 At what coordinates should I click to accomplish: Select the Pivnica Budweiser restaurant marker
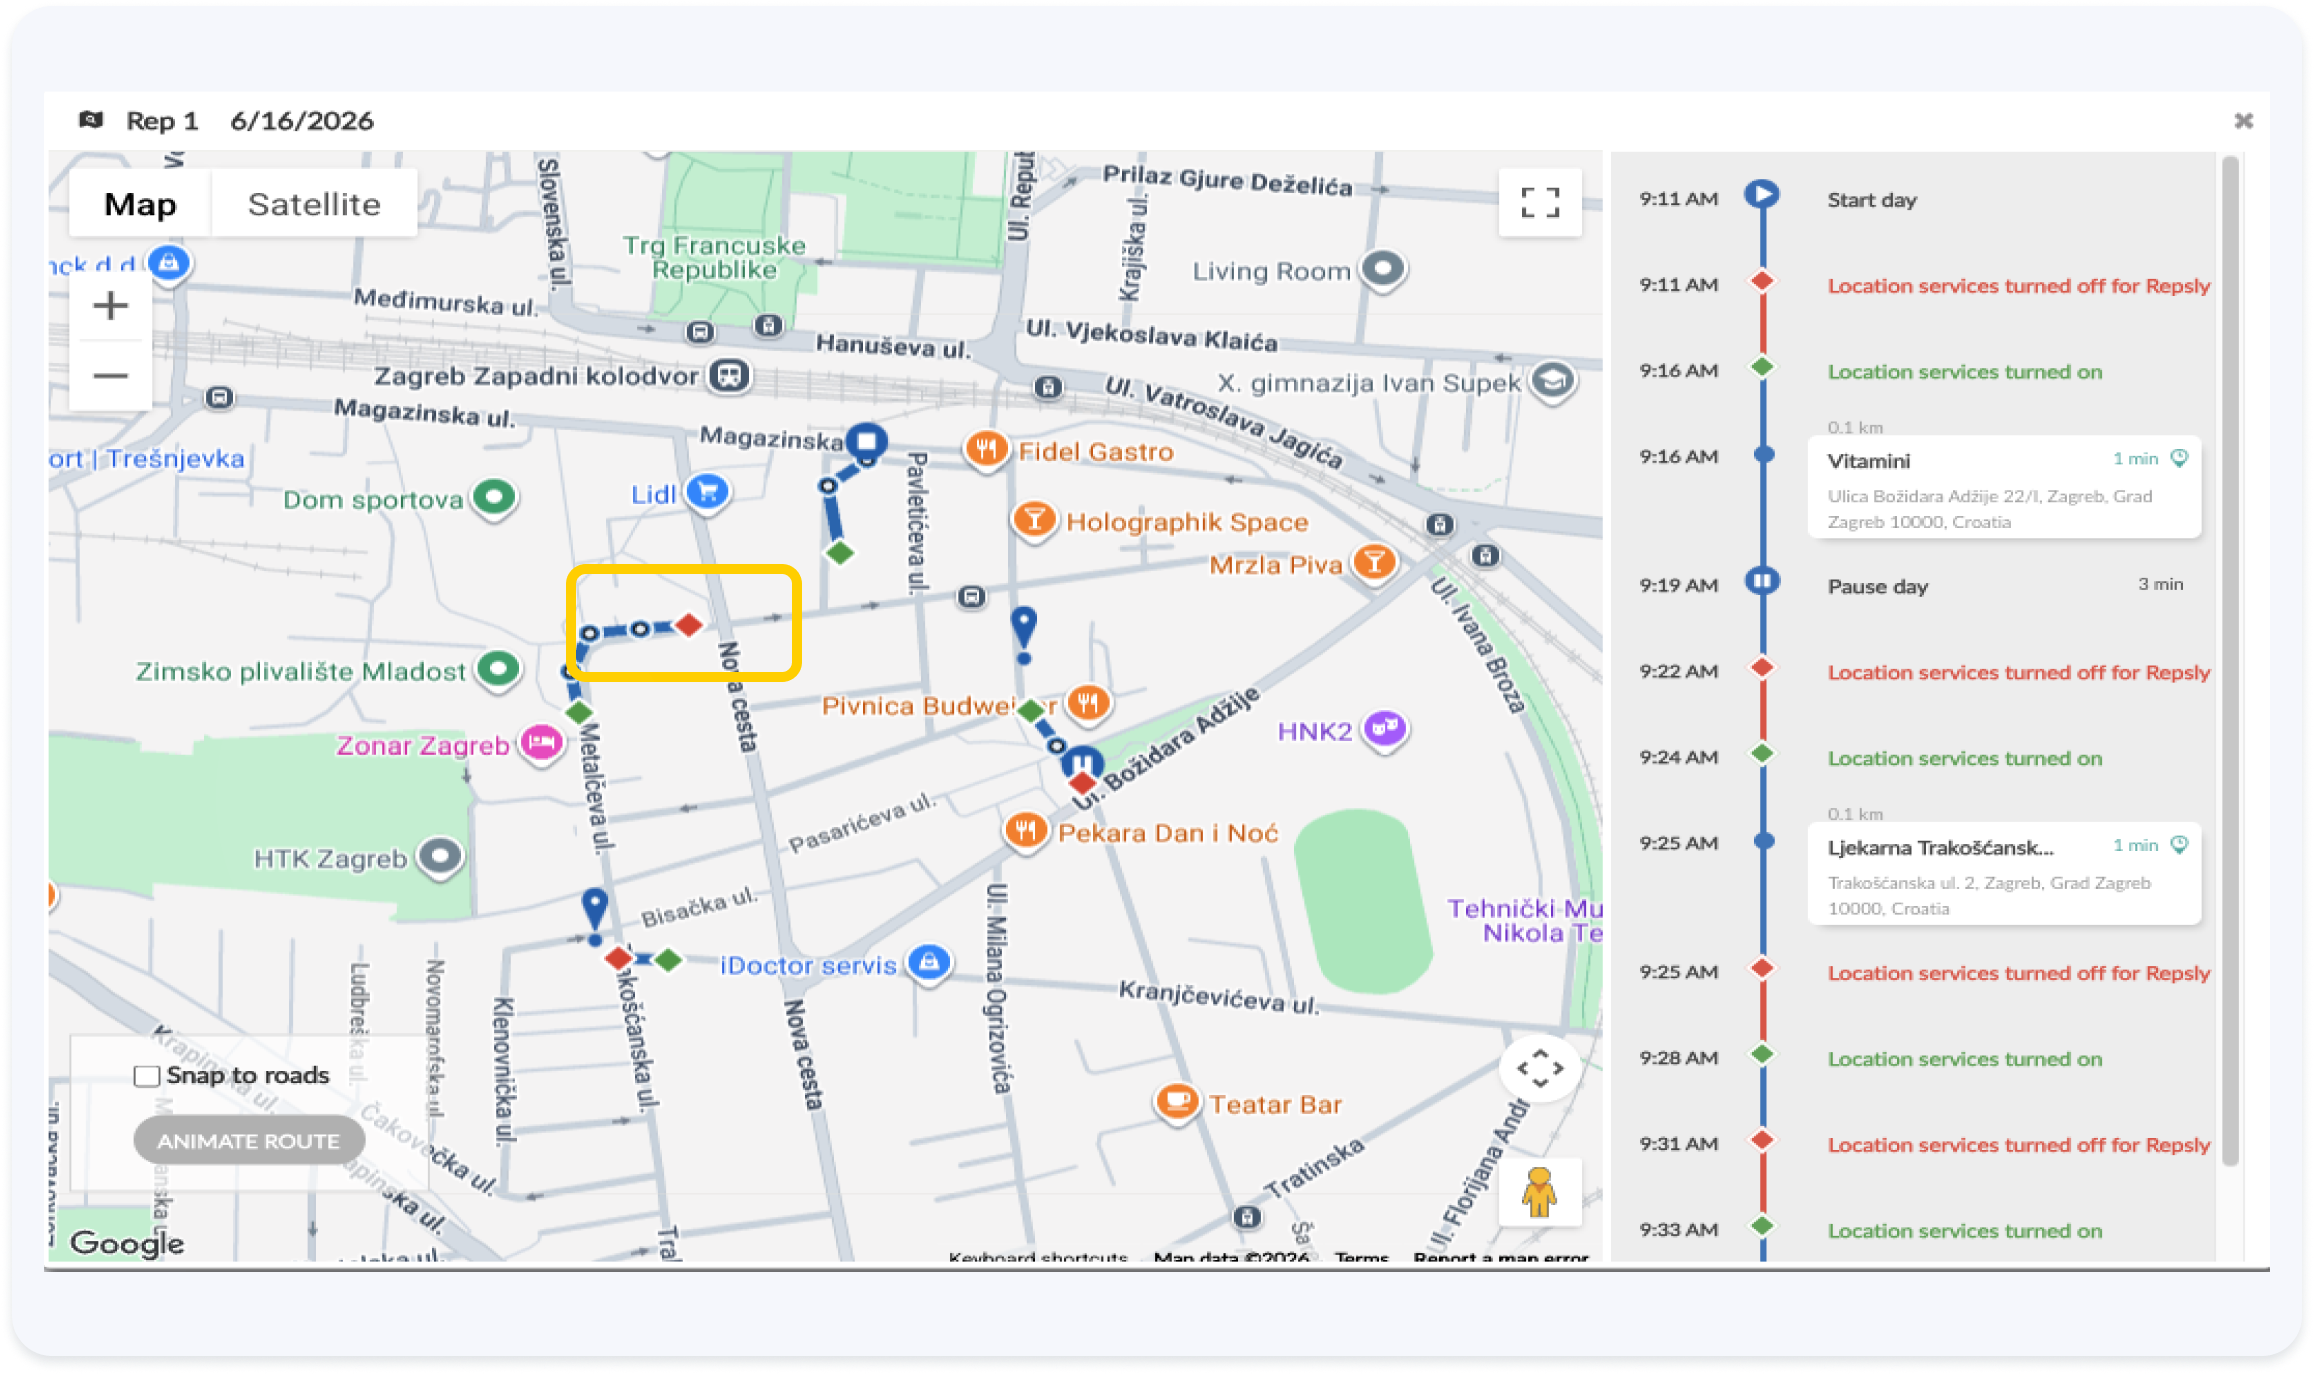[1088, 703]
